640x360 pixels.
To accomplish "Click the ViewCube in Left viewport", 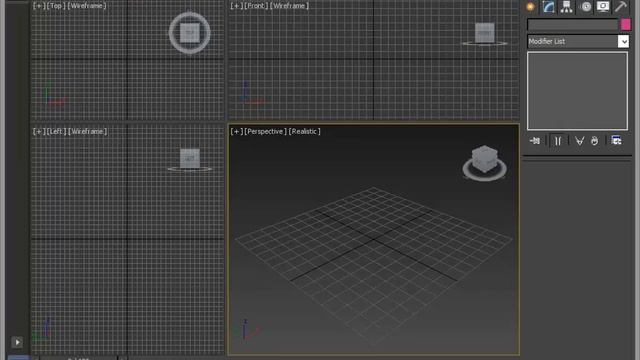I will (190, 158).
